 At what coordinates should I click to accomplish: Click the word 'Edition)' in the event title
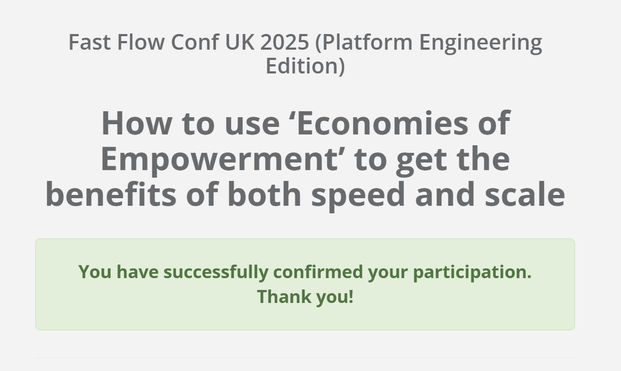point(305,66)
